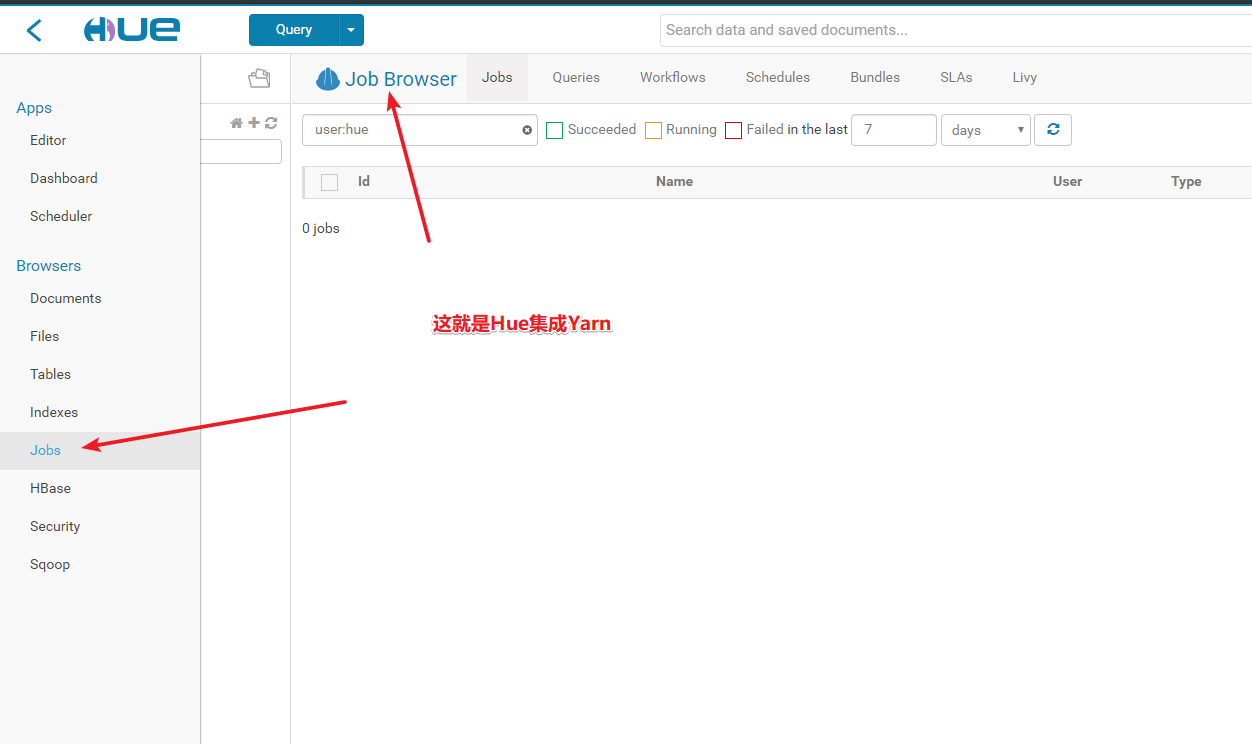Open the SLAs tab
This screenshot has width=1252, height=744.
(x=956, y=77)
